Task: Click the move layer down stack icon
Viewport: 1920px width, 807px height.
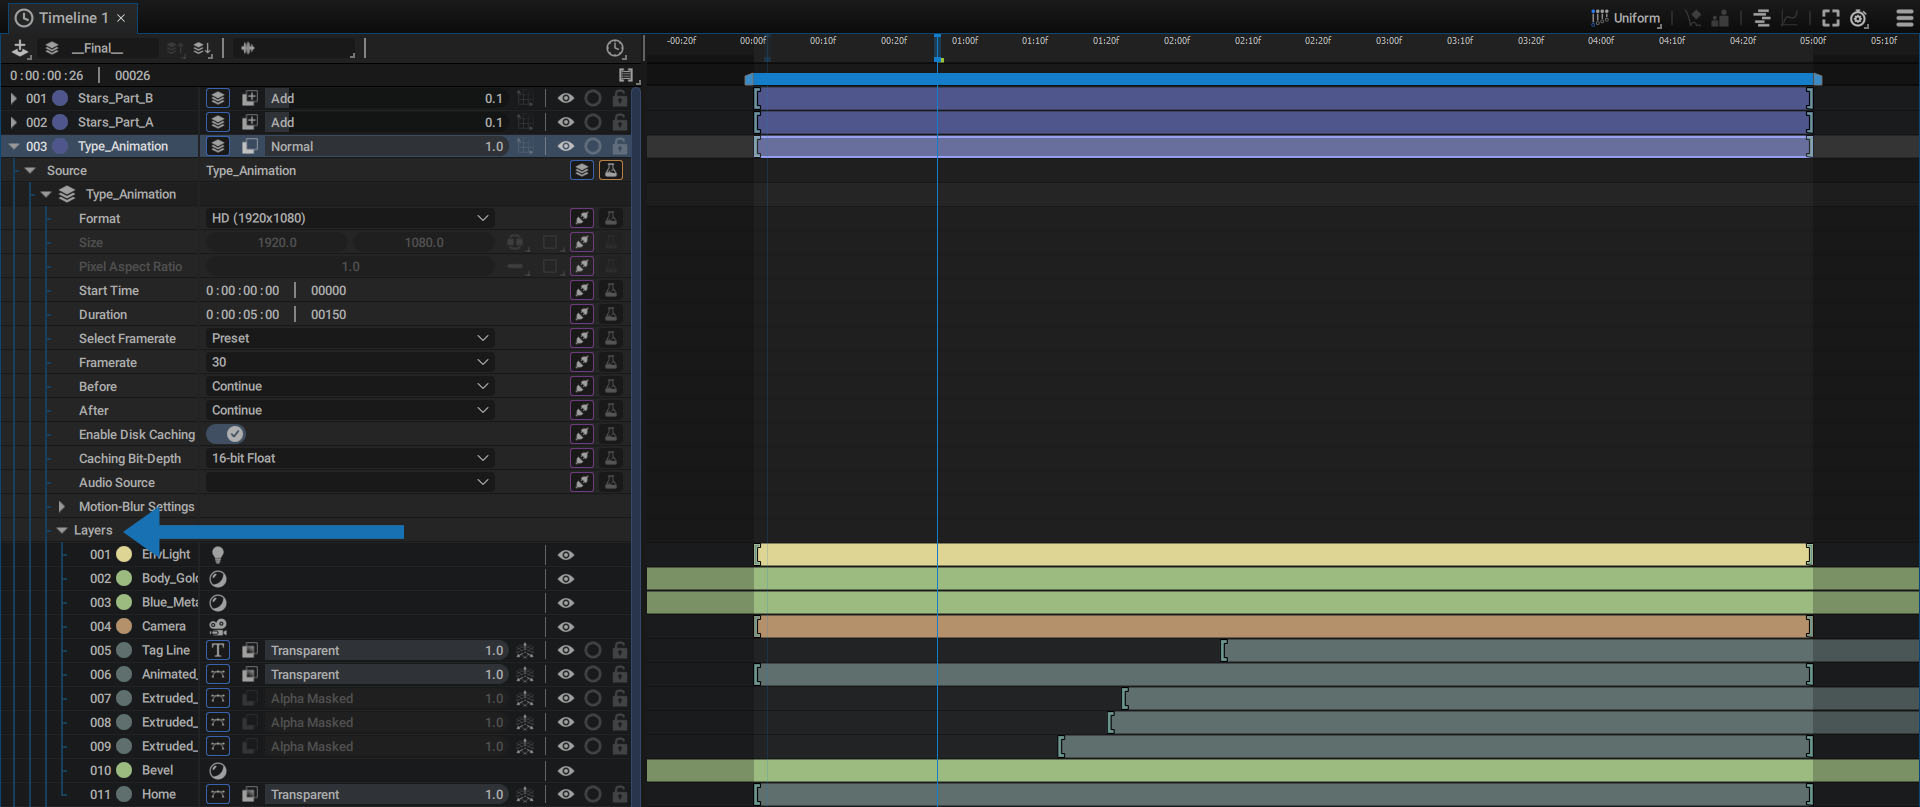Action: (202, 48)
